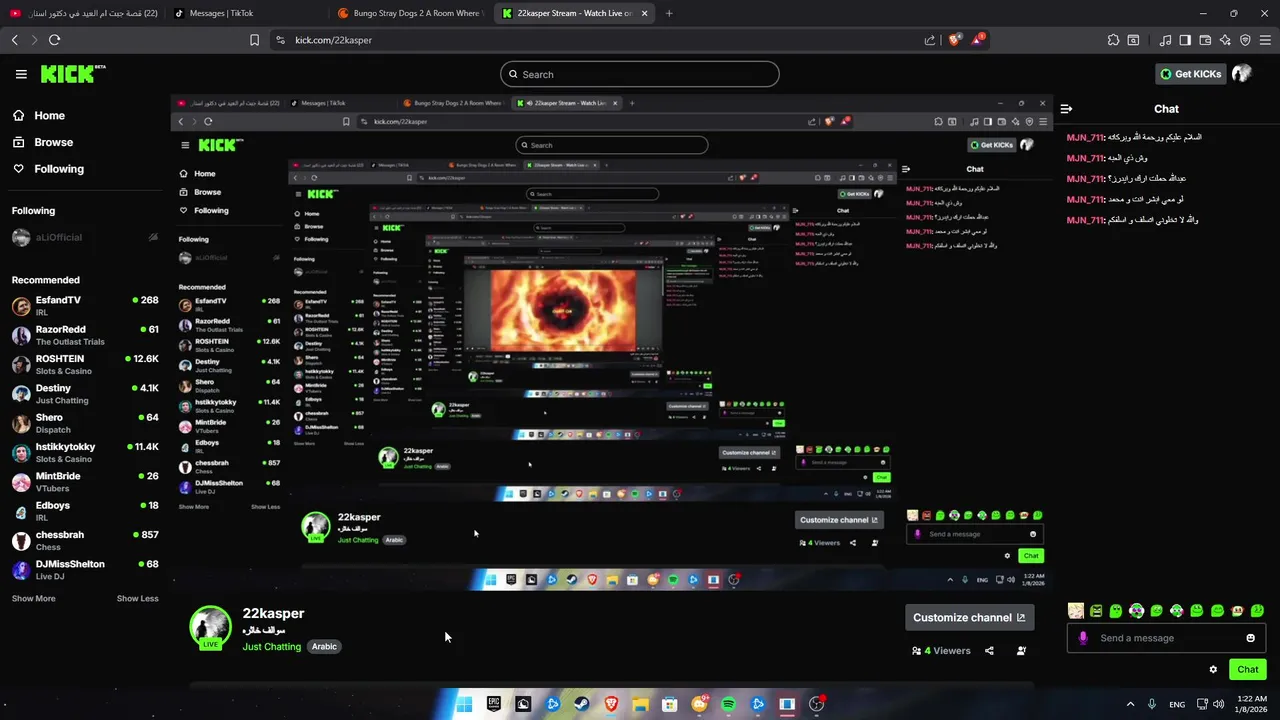Open ROSHTEIN recommended channel
Image resolution: width=1280 pixels, height=720 pixels.
pos(85,364)
